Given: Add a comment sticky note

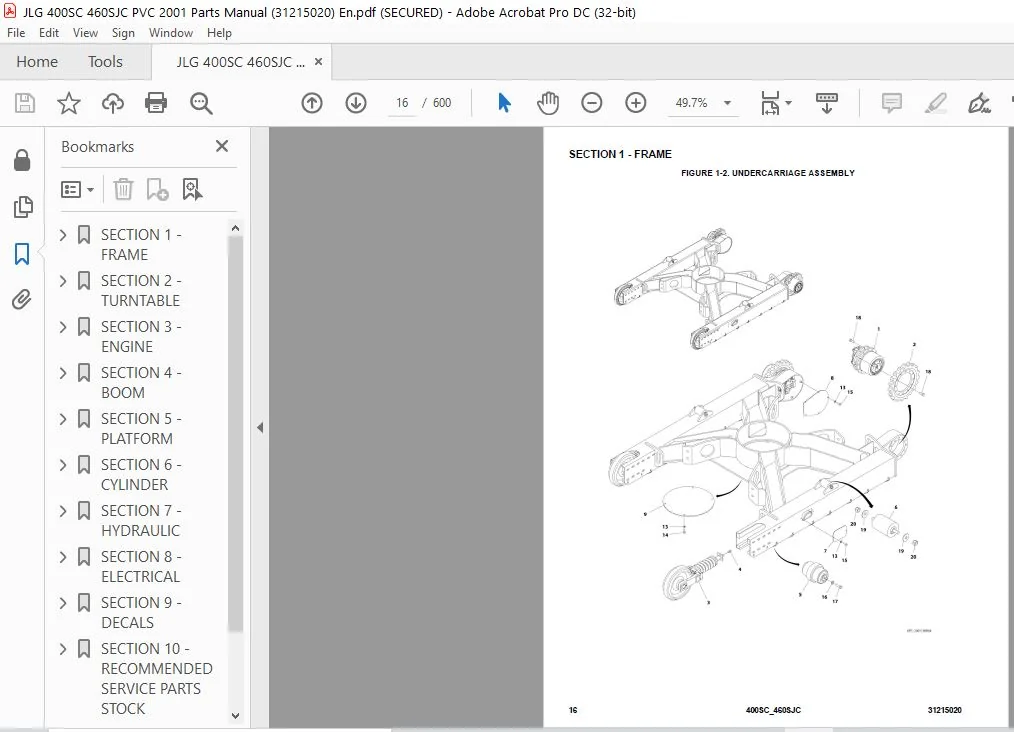Looking at the screenshot, I should 891,103.
